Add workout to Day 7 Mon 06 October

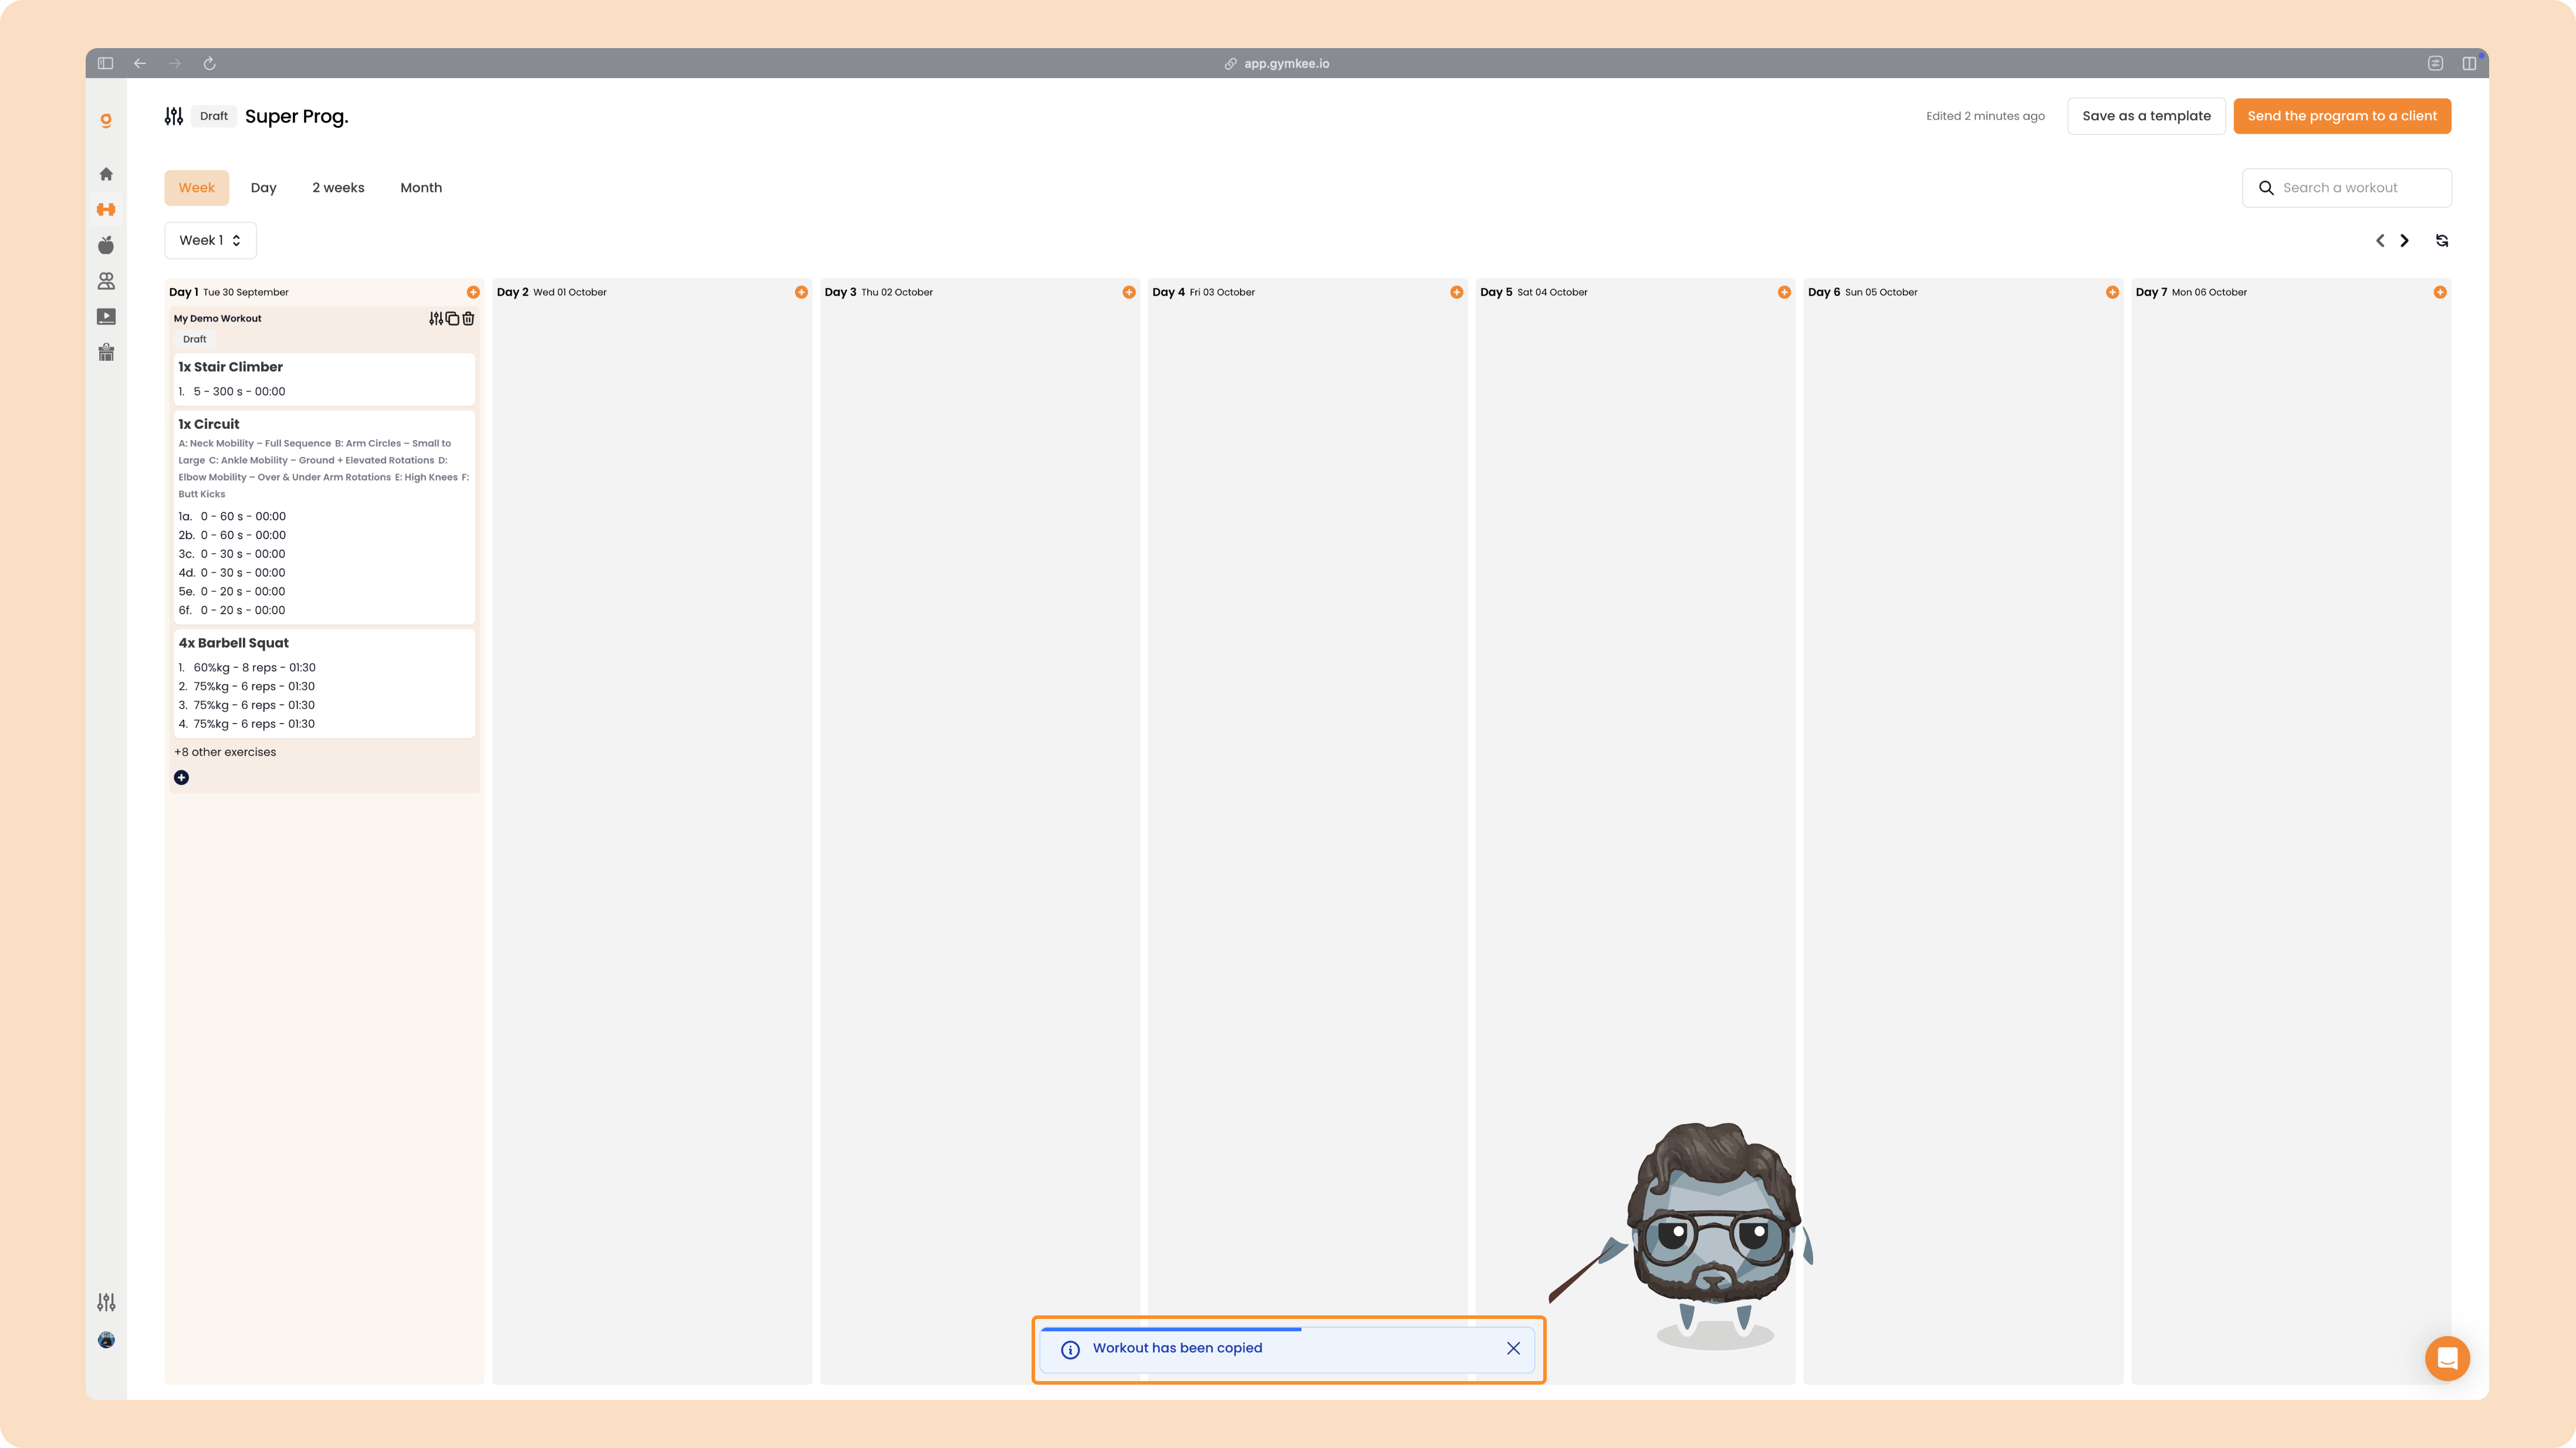[x=2440, y=292]
